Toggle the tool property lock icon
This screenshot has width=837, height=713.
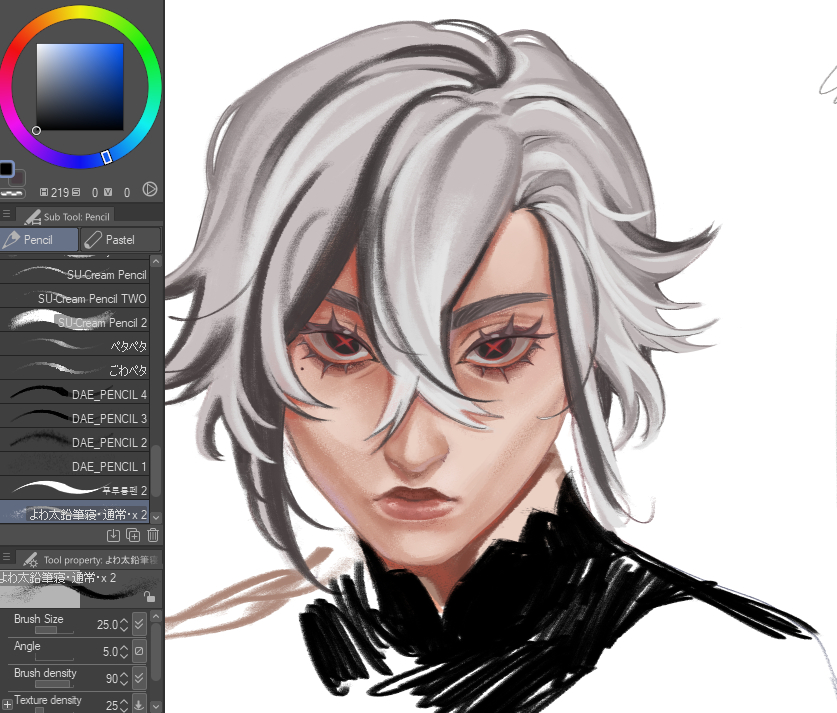coord(149,596)
